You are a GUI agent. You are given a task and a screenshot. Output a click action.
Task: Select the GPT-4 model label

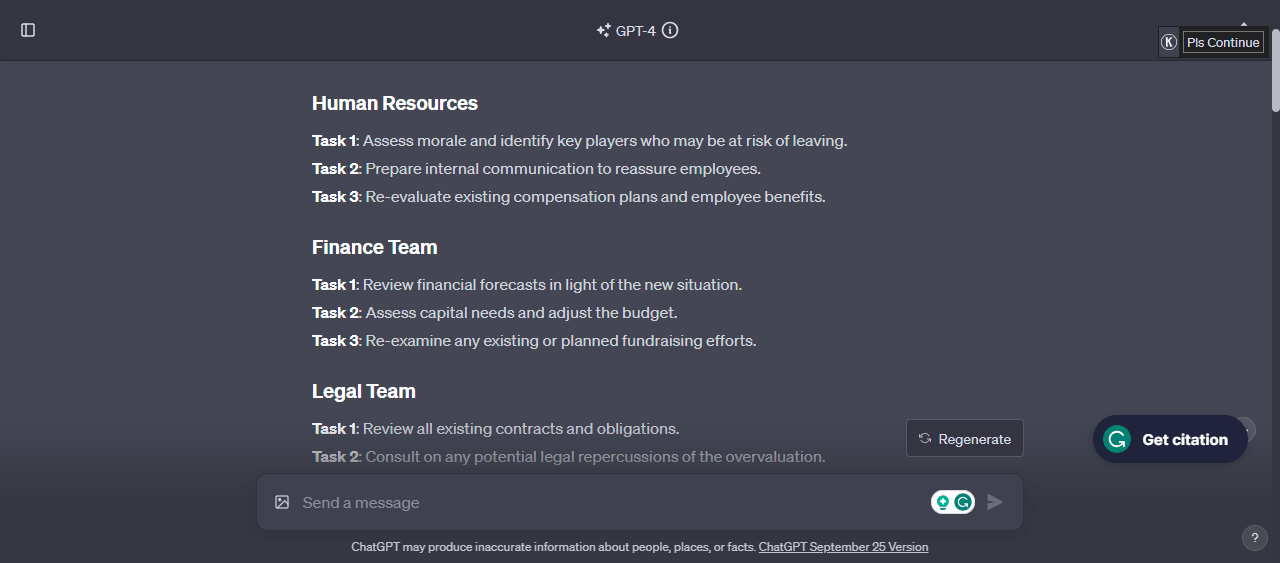636,30
